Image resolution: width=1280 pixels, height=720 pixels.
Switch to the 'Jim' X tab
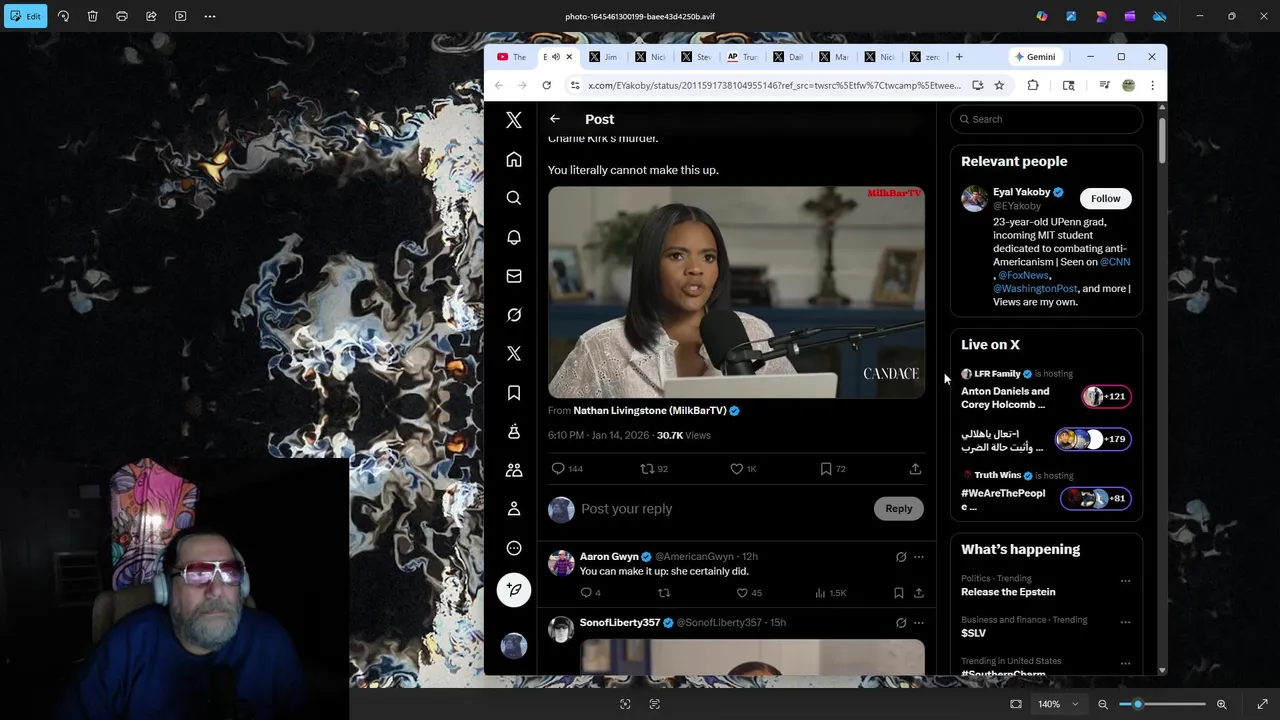pos(603,57)
